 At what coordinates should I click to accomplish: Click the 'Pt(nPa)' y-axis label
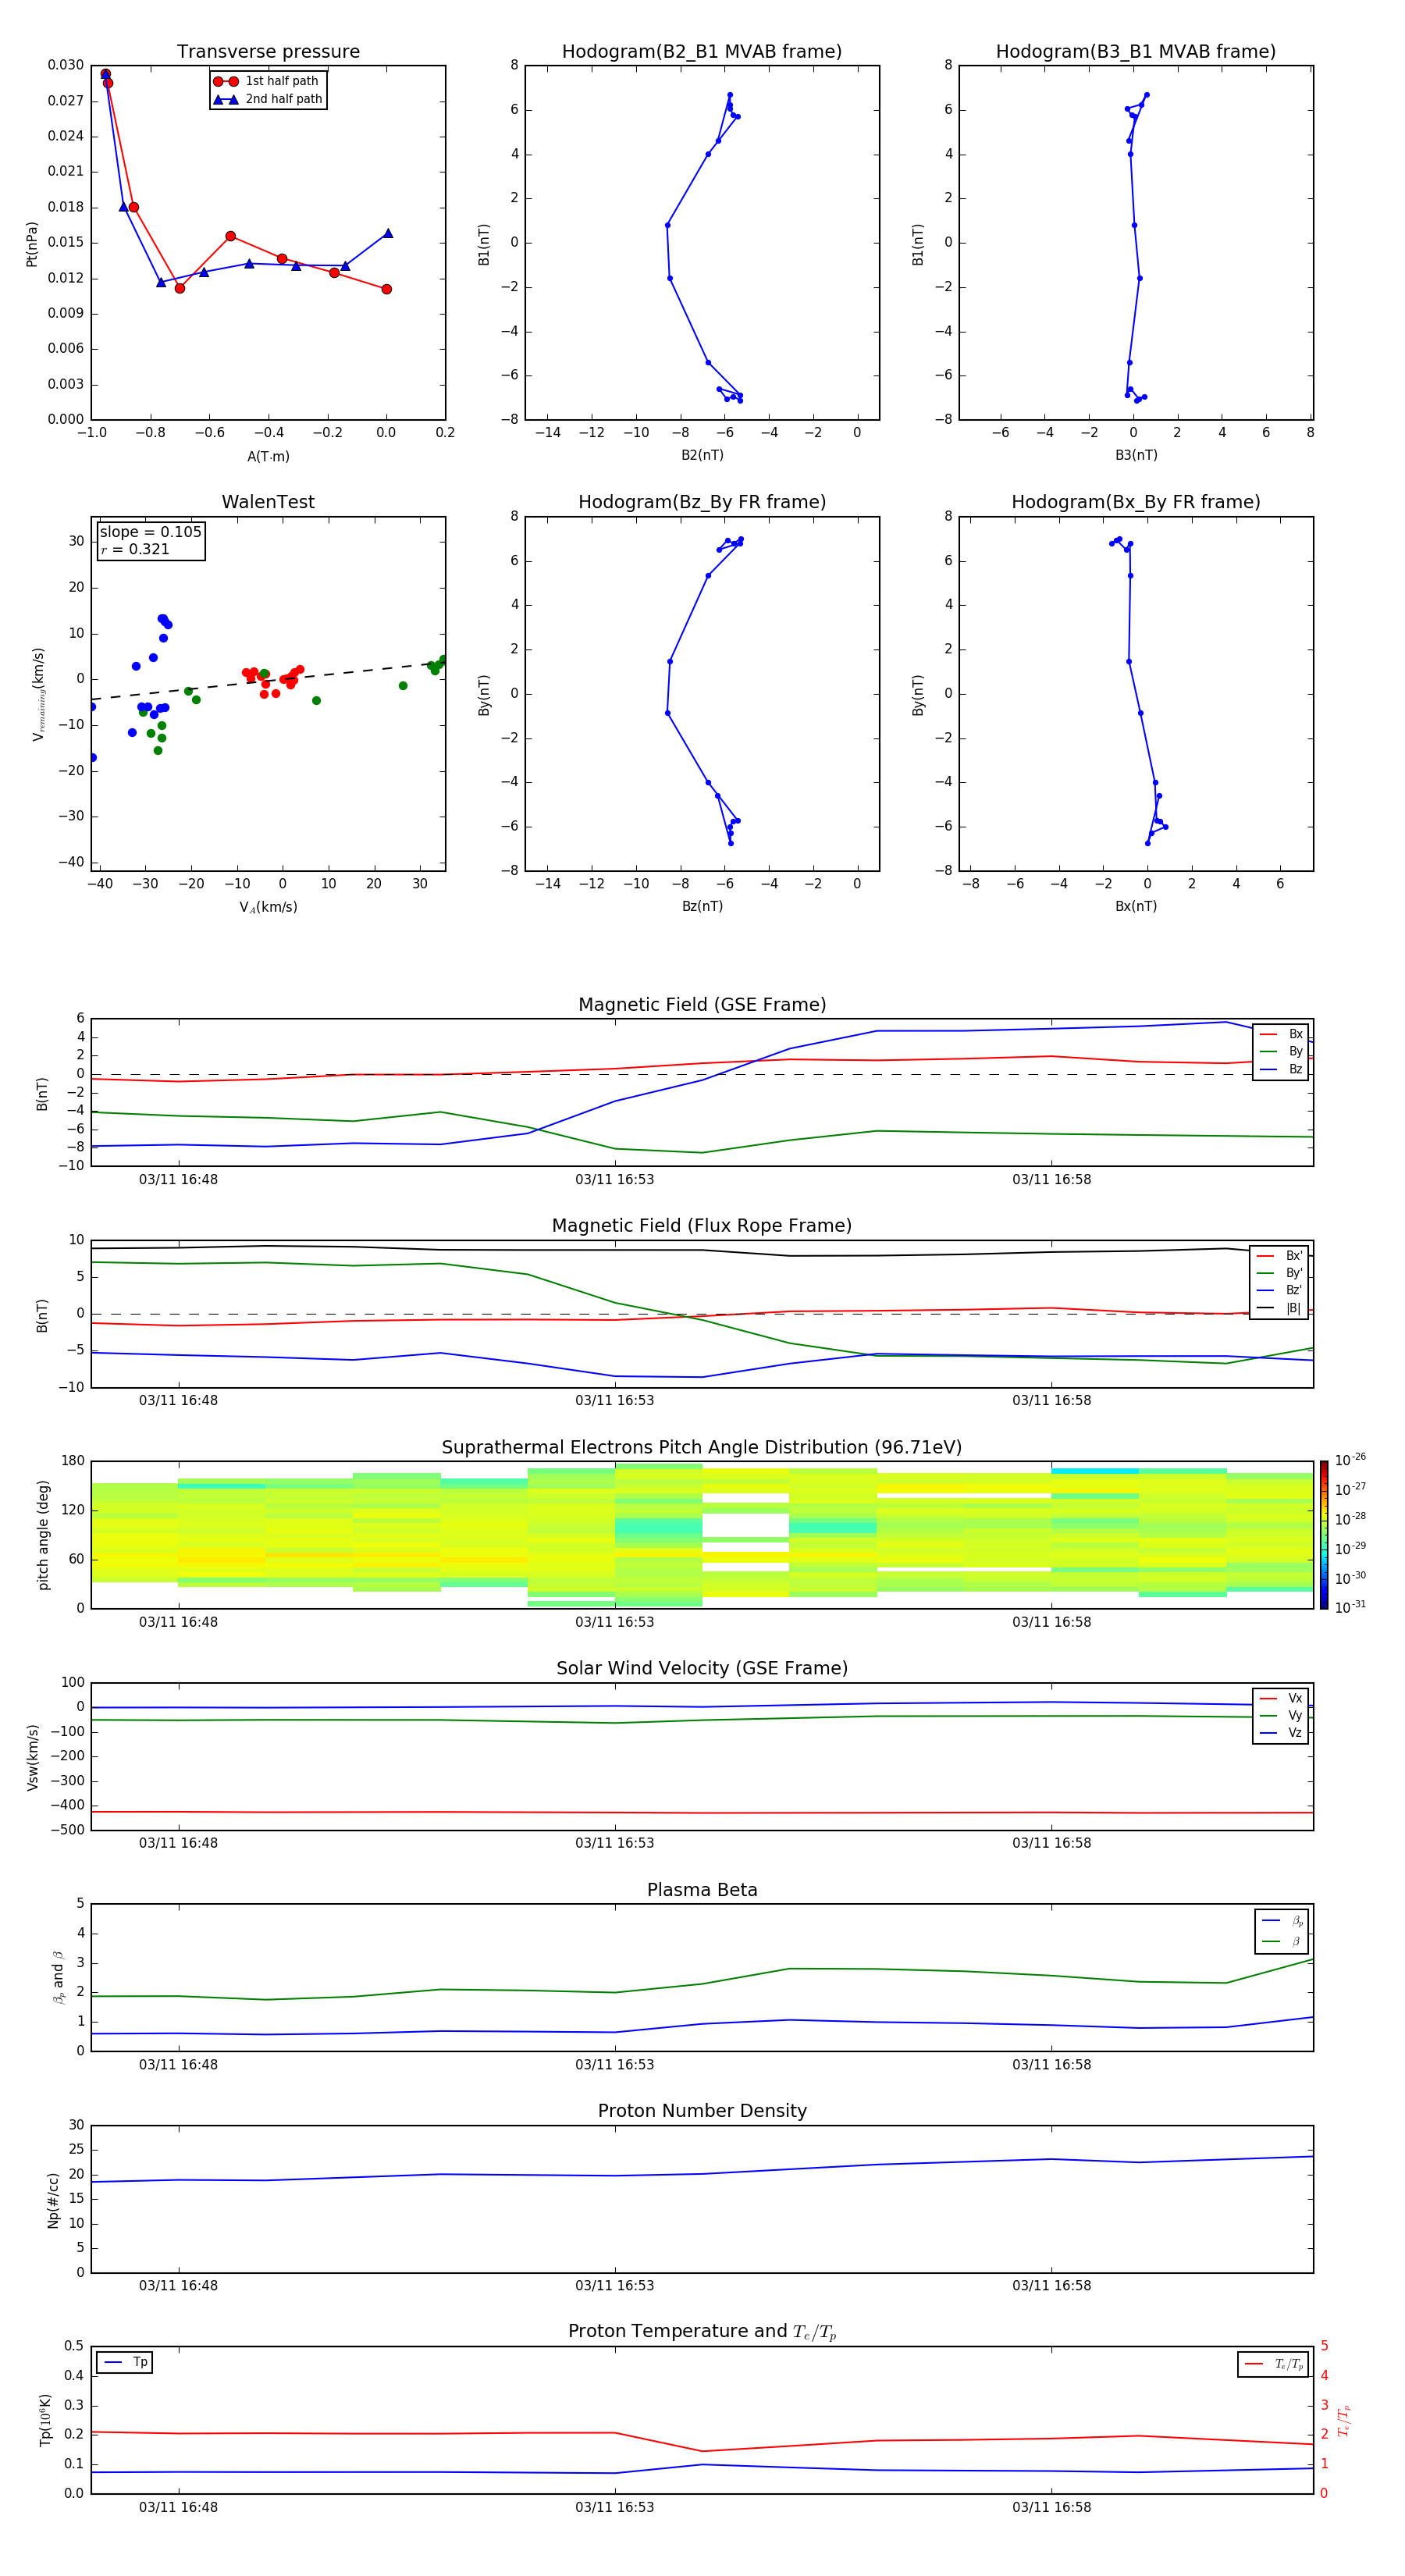point(32,244)
